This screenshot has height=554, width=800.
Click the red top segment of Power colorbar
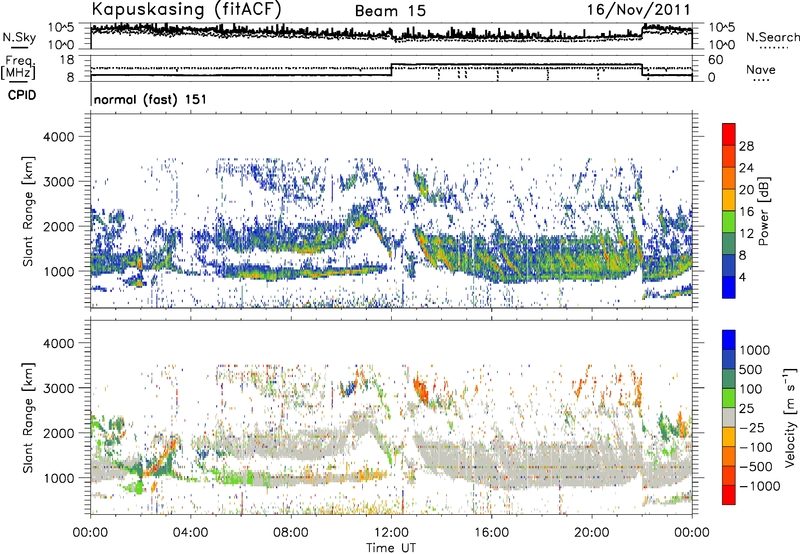[x=729, y=134]
